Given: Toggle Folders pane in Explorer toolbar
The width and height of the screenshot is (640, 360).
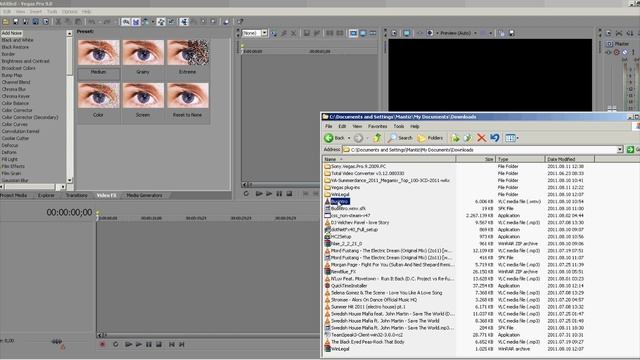Looking at the screenshot, I should (430, 138).
